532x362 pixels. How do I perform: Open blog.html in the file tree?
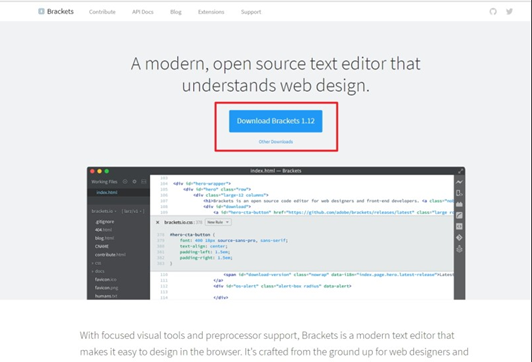pyautogui.click(x=104, y=238)
